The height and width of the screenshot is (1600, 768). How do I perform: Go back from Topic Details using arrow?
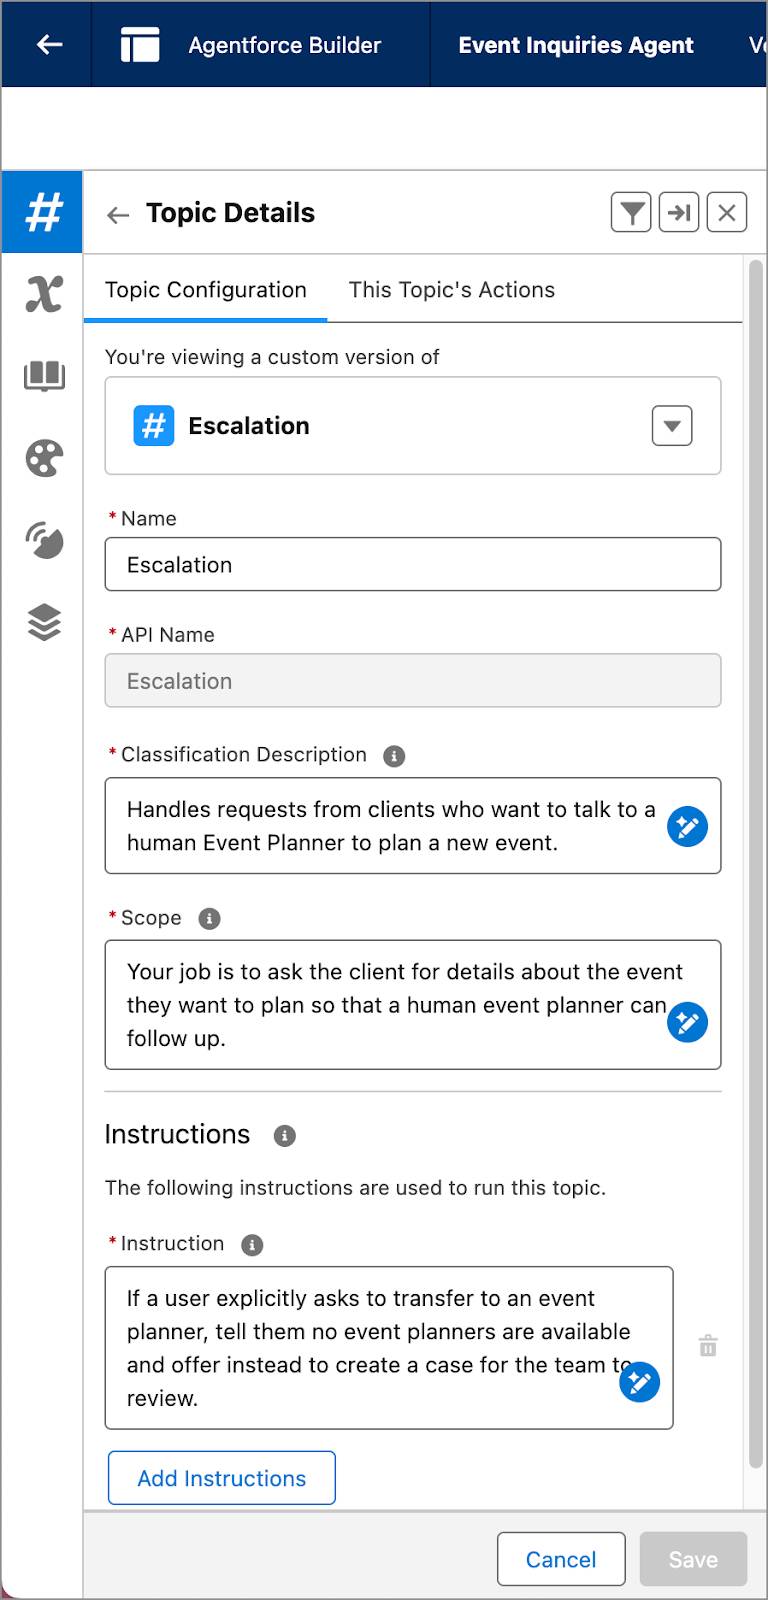pyautogui.click(x=118, y=214)
